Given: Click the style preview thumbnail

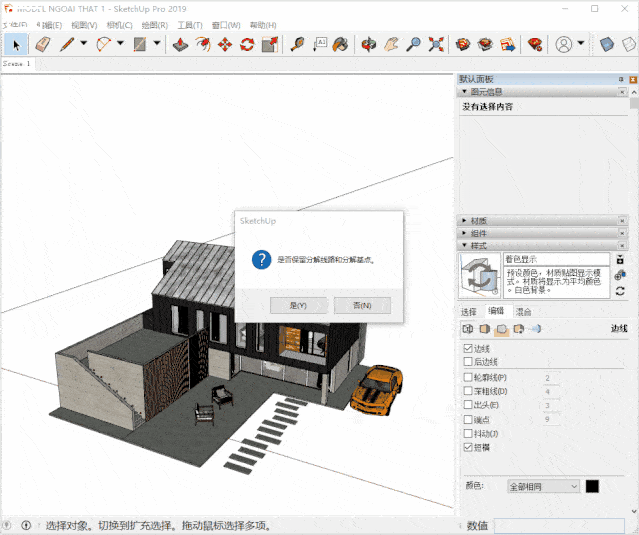Looking at the screenshot, I should (480, 276).
